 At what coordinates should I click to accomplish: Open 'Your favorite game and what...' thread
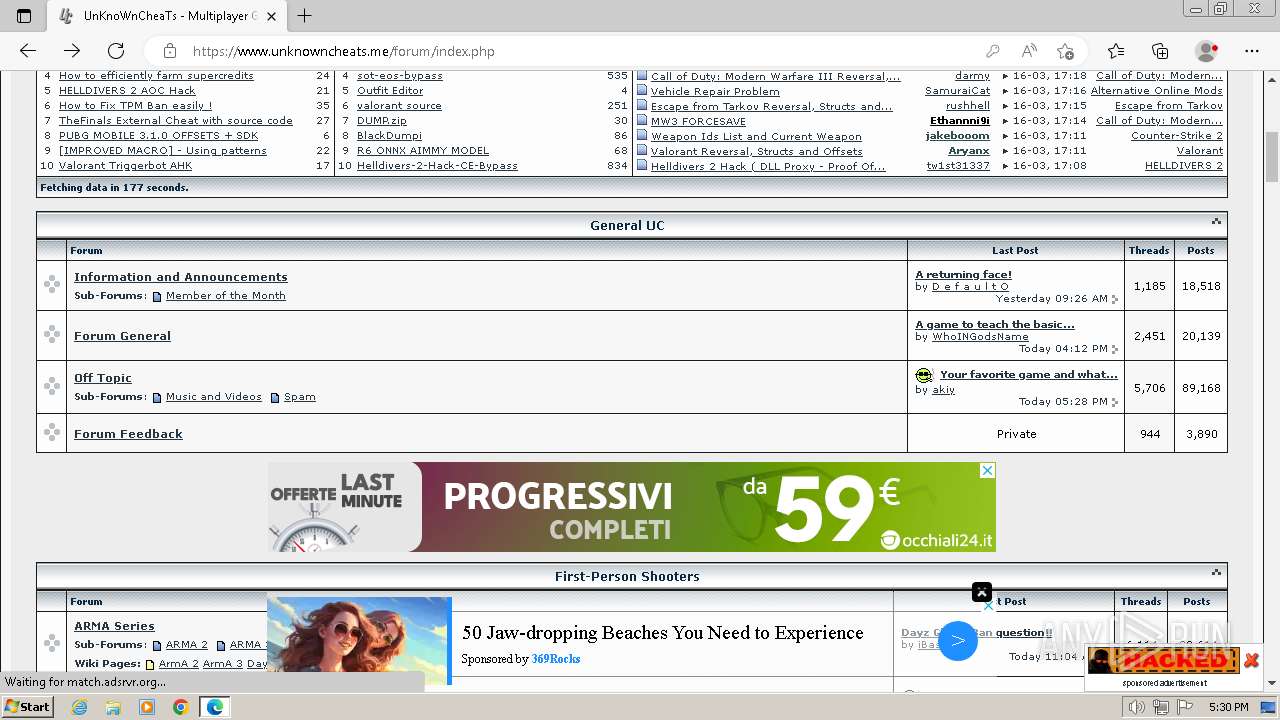point(1029,375)
